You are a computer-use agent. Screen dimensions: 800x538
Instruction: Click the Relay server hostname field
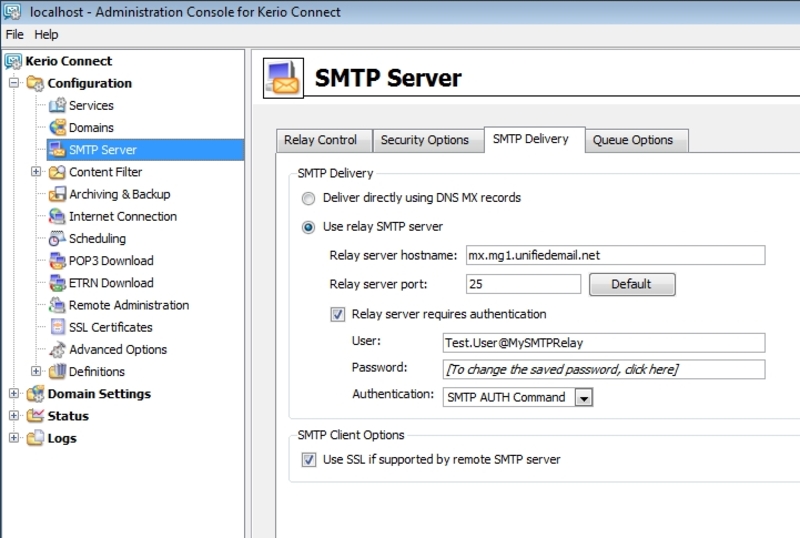(x=615, y=256)
